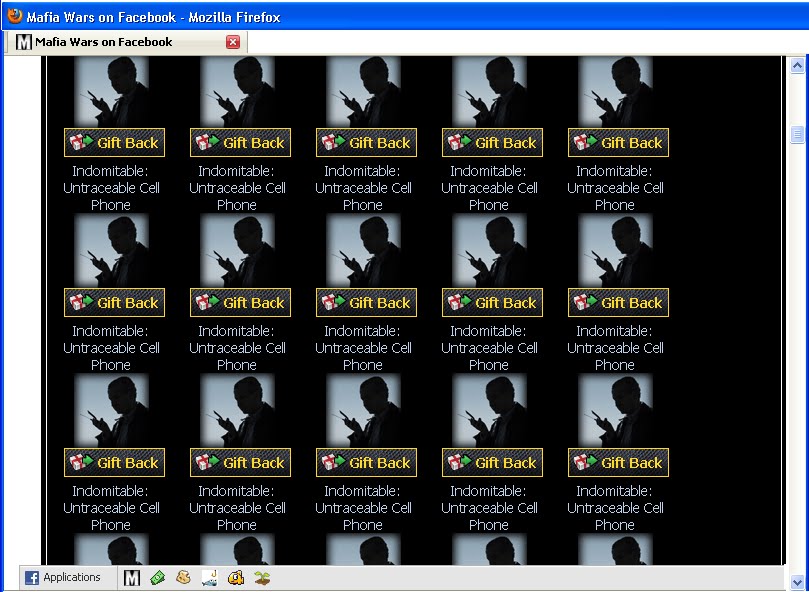Viewport: 809px width, 592px height.
Task: Click 'Untraceable Cell Phone' label, top row first column
Action: (x=111, y=196)
